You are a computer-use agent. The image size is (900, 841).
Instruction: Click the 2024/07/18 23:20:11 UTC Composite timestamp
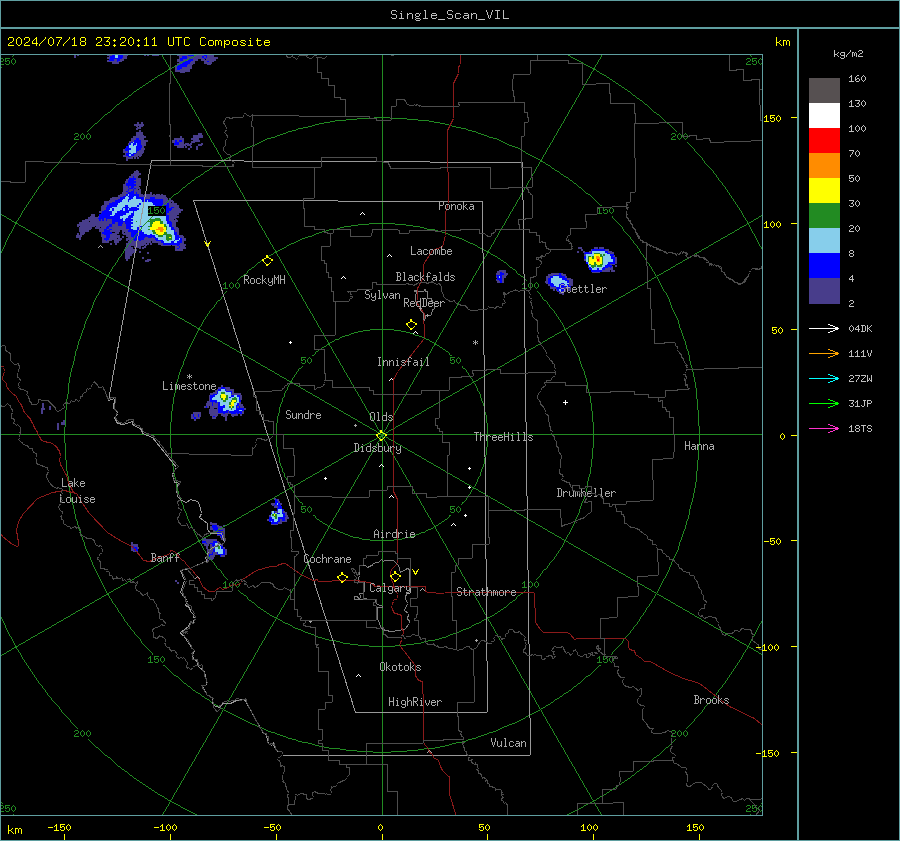[138, 42]
